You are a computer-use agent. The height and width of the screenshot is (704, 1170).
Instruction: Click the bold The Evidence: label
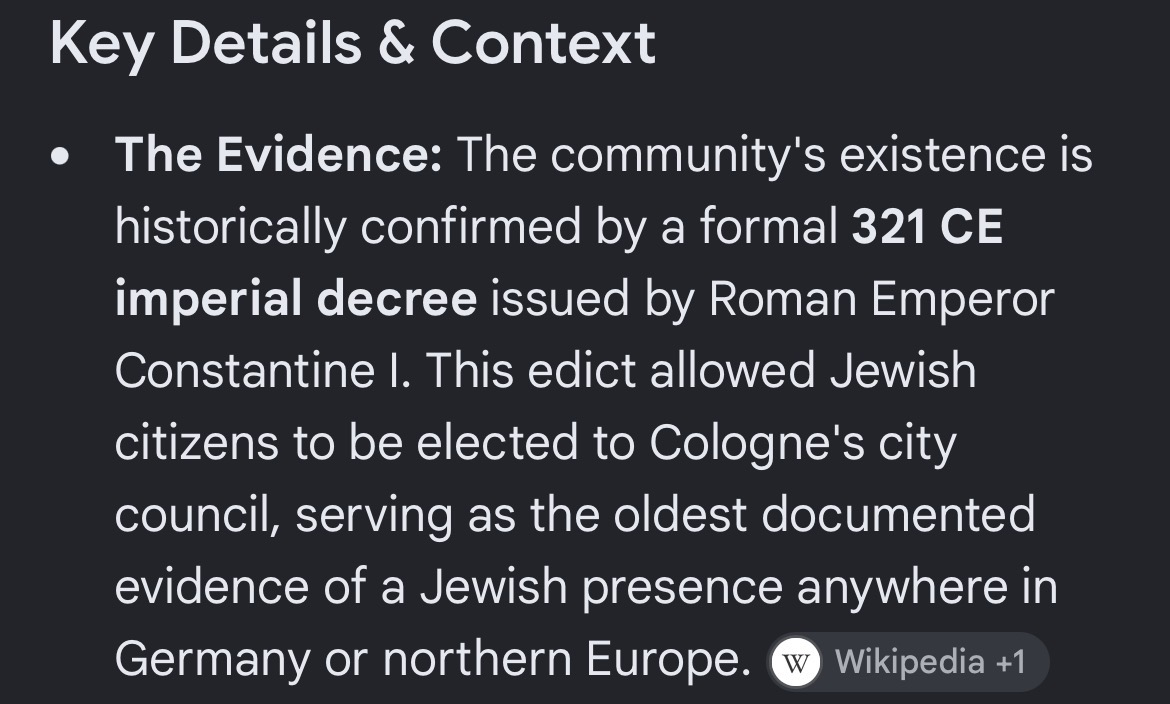278,155
